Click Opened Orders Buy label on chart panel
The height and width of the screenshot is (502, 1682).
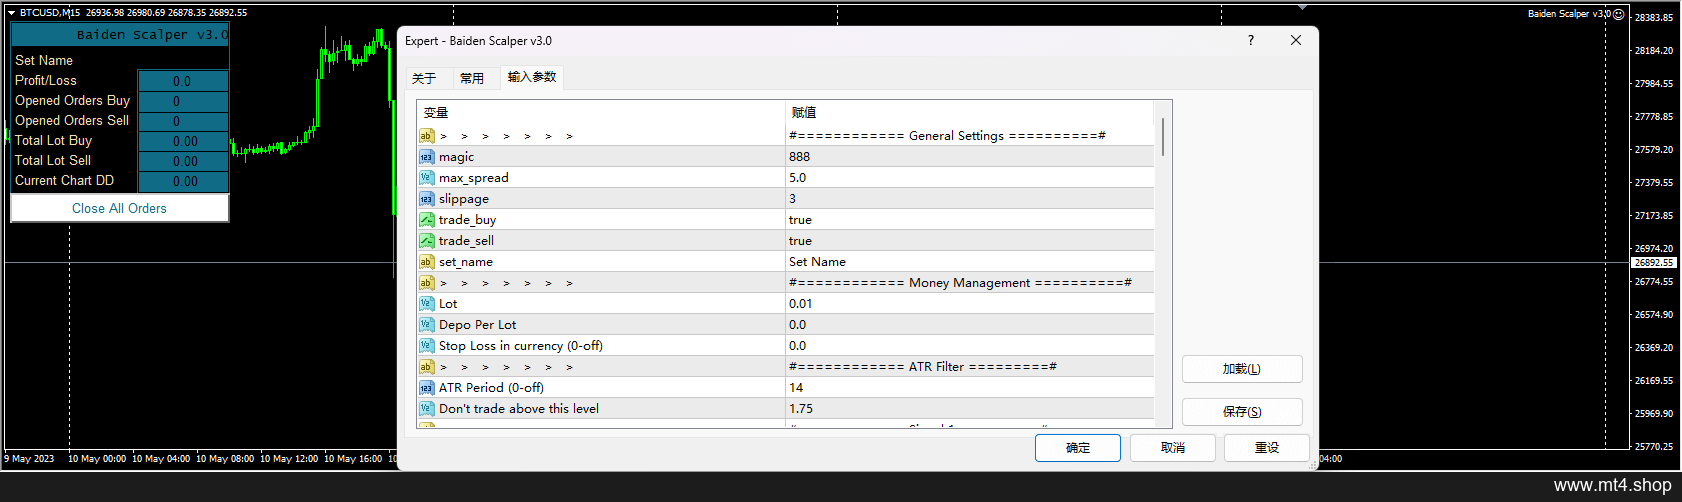pos(73,101)
